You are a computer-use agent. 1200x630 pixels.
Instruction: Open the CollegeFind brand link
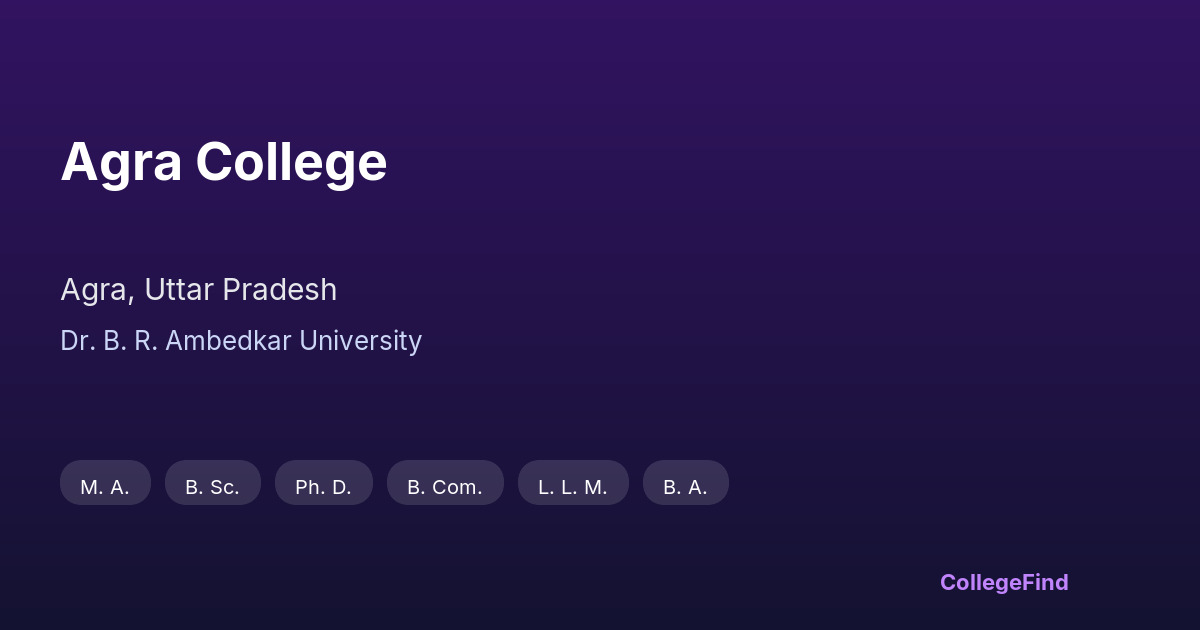pyautogui.click(x=1003, y=582)
